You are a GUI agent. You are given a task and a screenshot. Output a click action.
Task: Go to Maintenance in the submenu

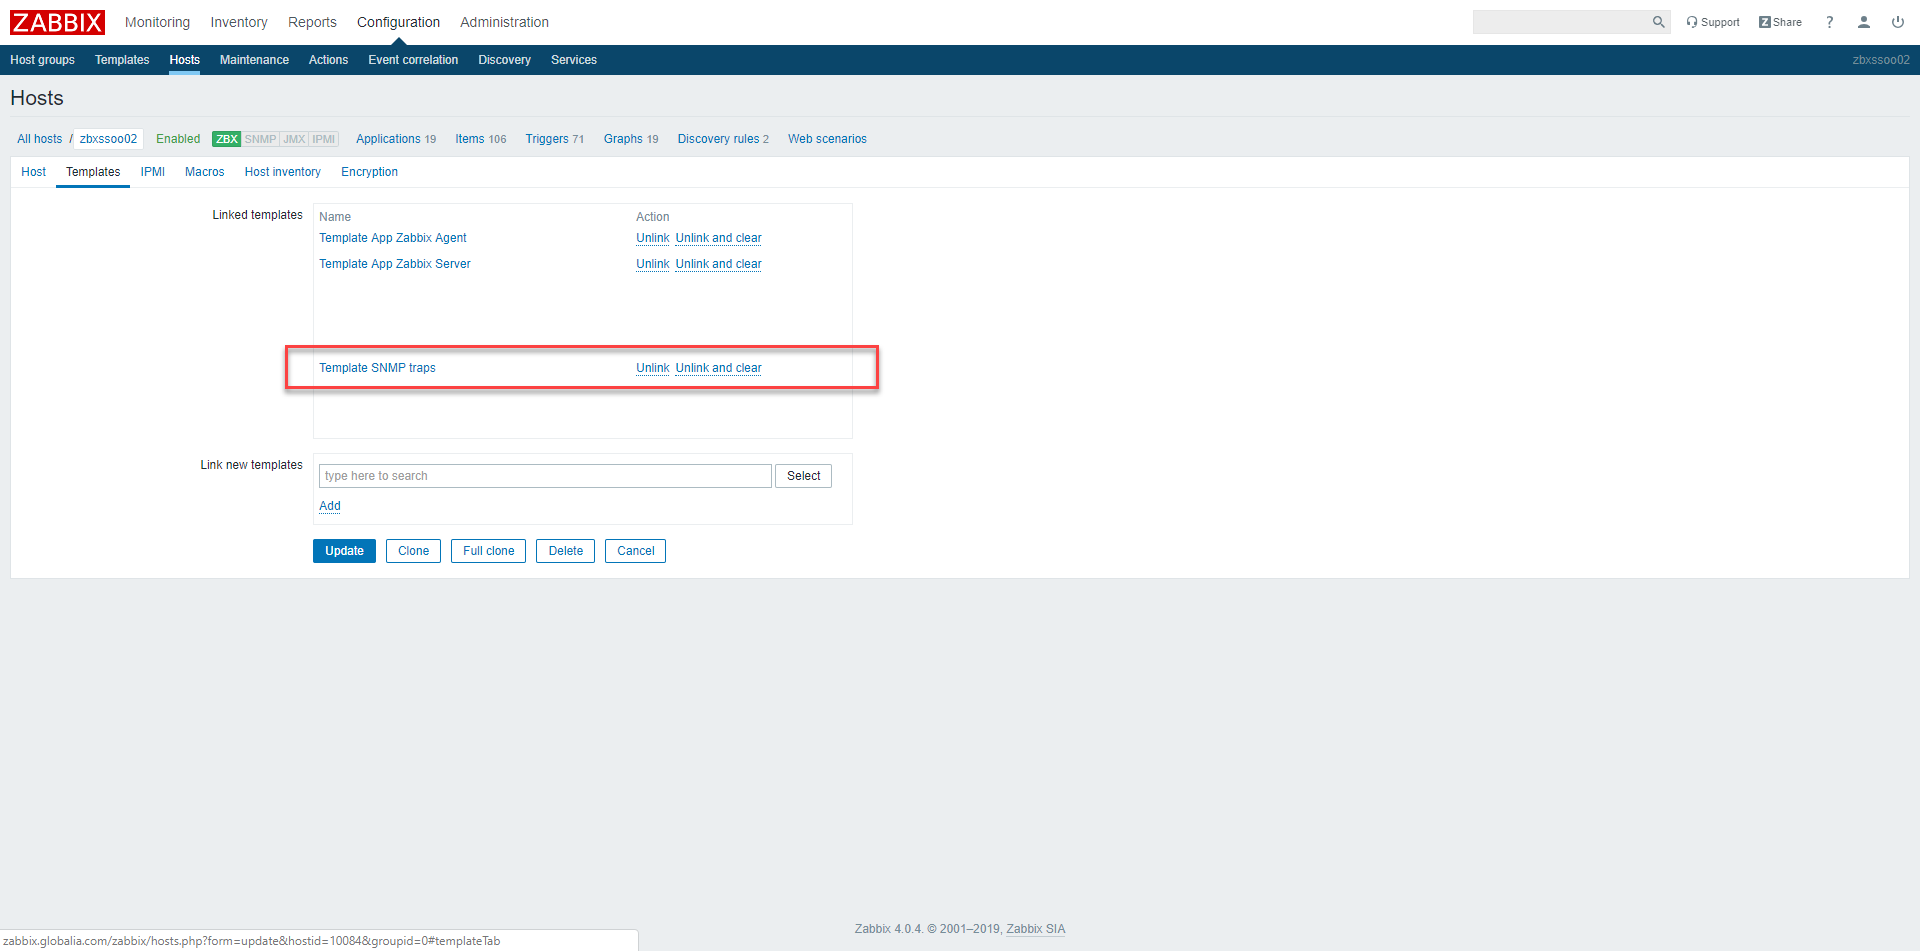tap(254, 60)
